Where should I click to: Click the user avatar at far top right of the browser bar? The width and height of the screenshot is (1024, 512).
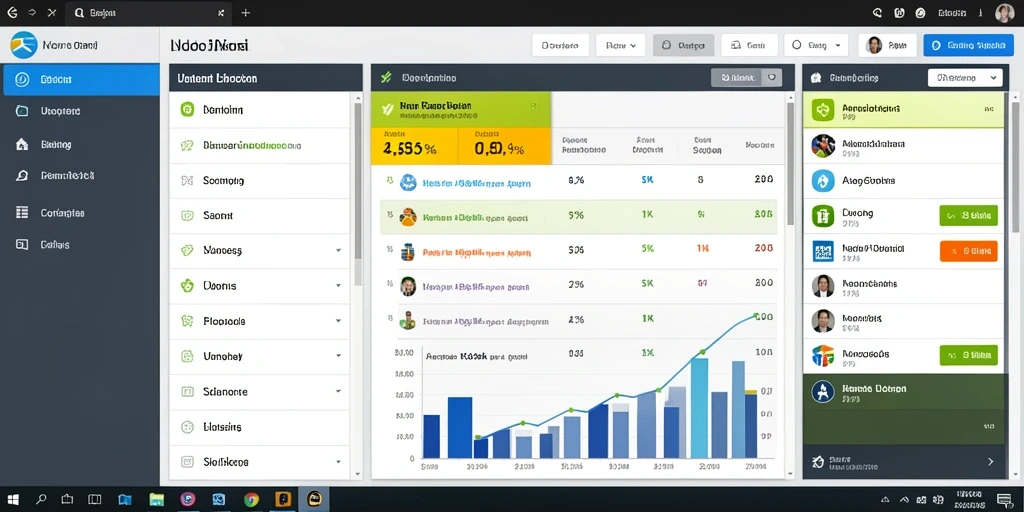click(1004, 12)
